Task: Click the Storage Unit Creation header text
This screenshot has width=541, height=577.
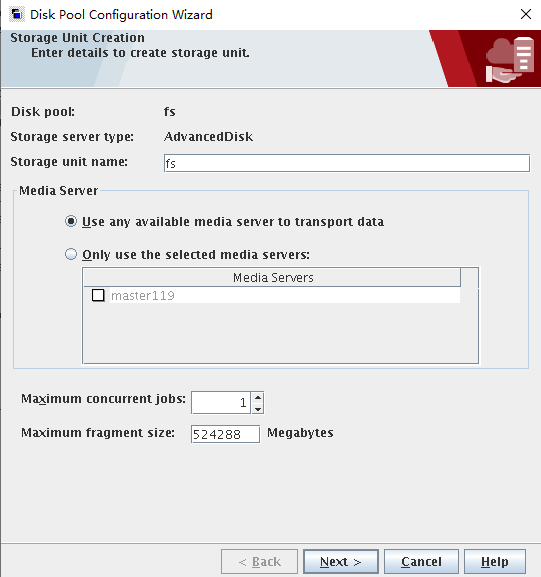Action: point(77,38)
